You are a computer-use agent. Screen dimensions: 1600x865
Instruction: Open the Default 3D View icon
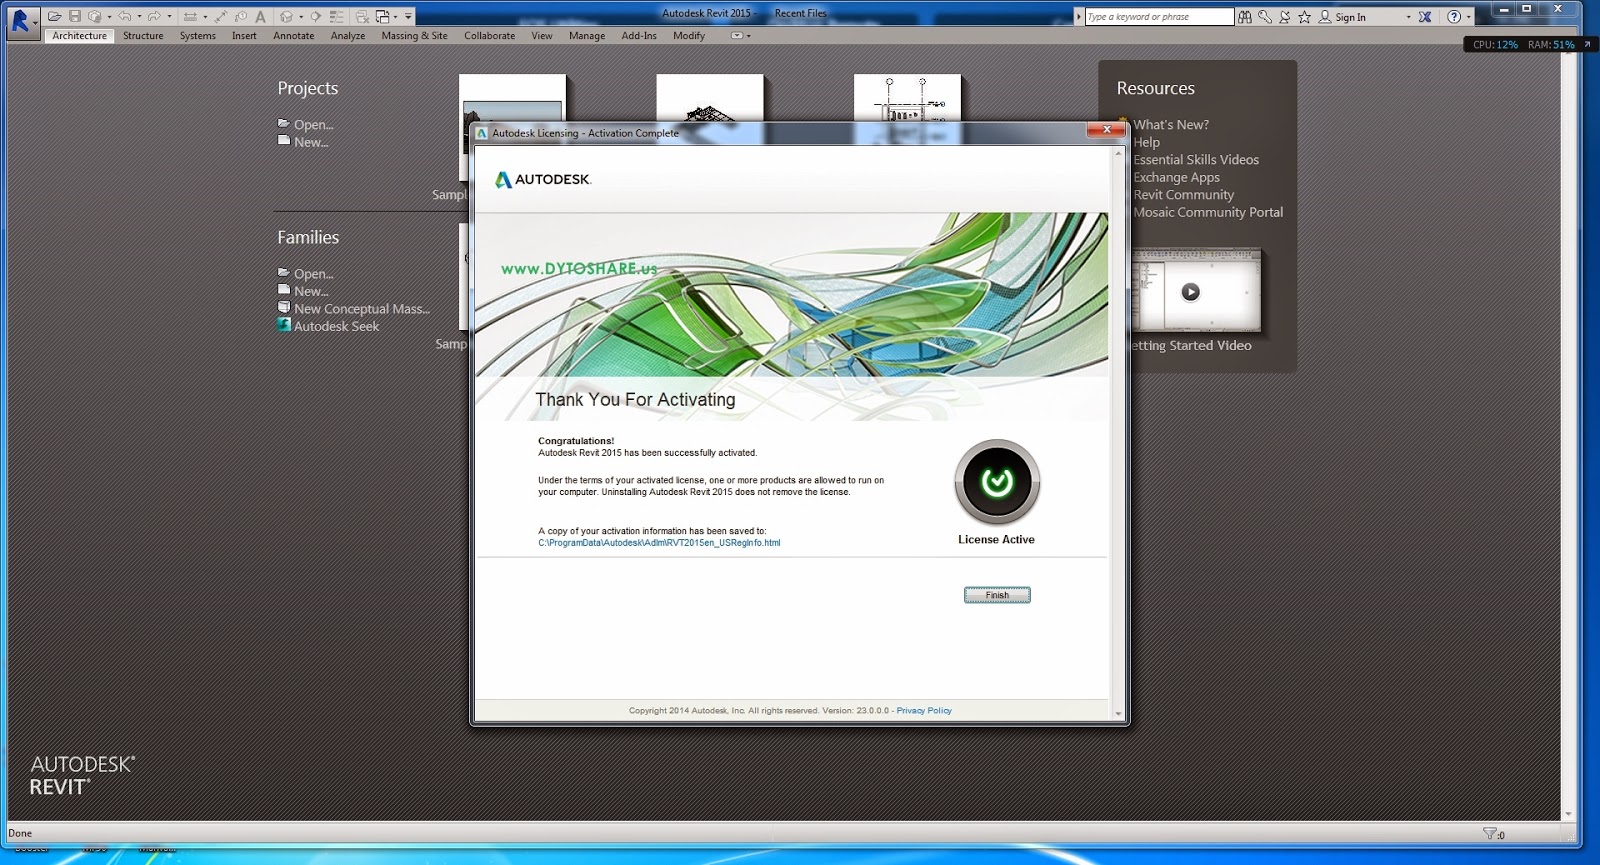(286, 17)
